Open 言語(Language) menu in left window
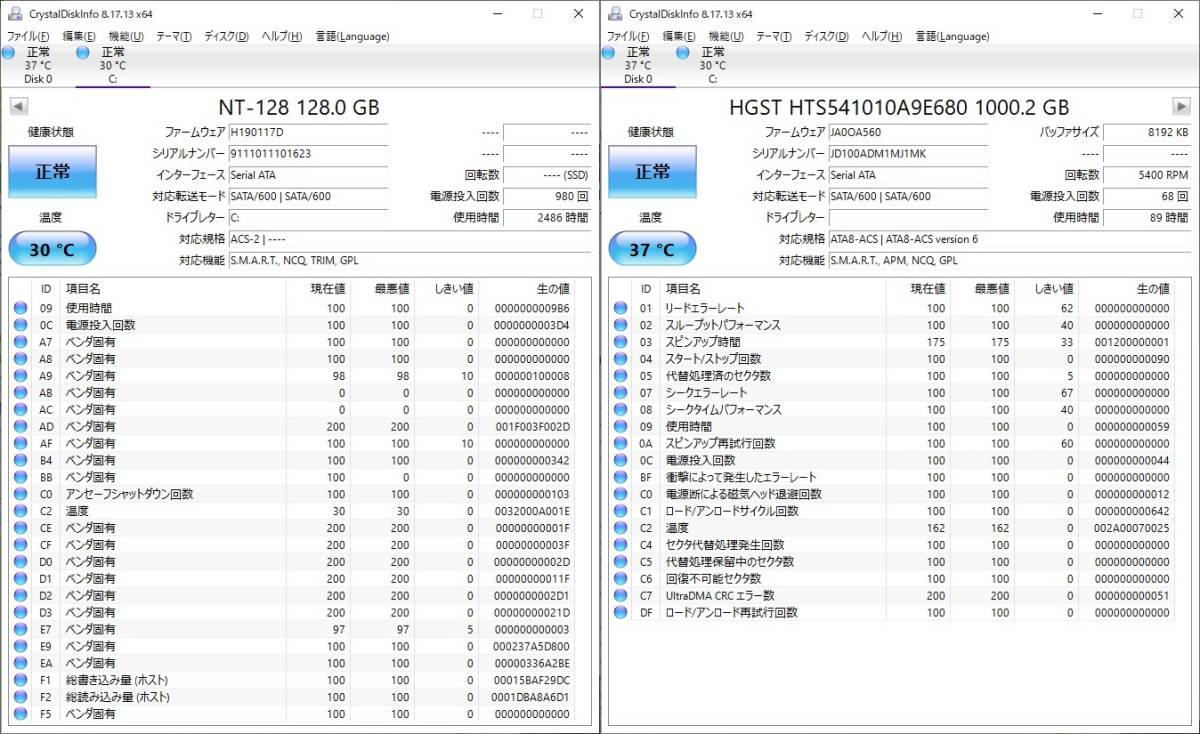Image resolution: width=1200 pixels, height=734 pixels. [x=352, y=36]
